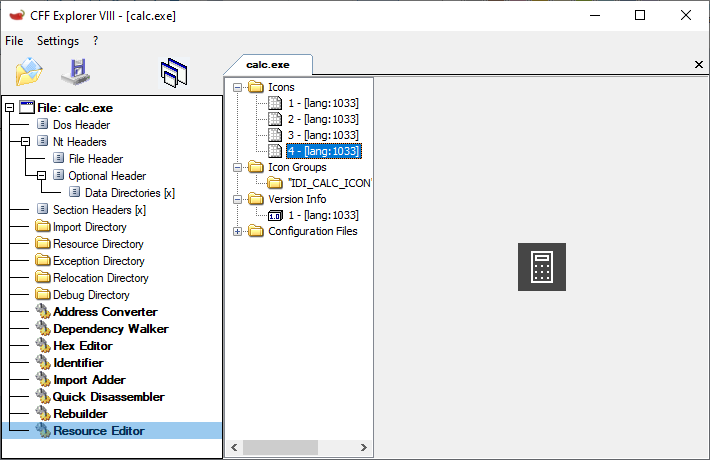Screen dimensions: 710x460
Task: Click the resource tree scroll right arrow
Action: point(364,447)
